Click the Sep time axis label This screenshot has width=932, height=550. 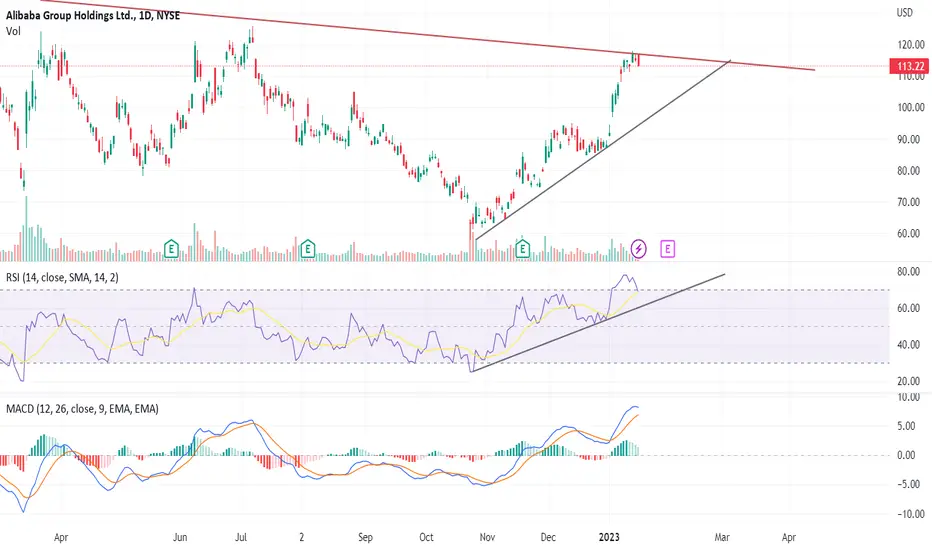click(366, 538)
